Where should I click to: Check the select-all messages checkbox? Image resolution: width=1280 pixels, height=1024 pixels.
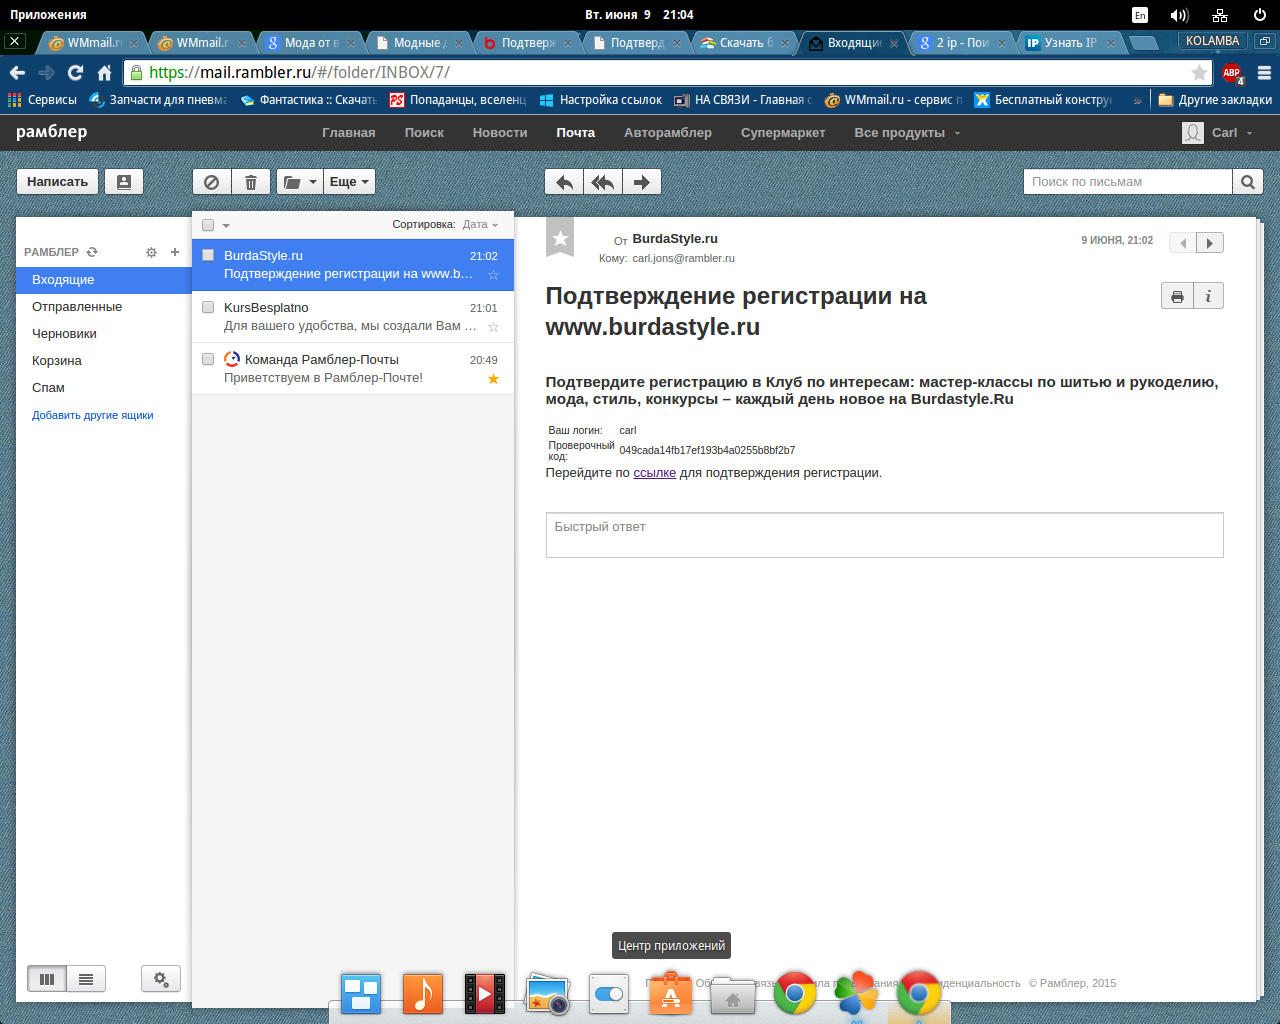coord(208,225)
